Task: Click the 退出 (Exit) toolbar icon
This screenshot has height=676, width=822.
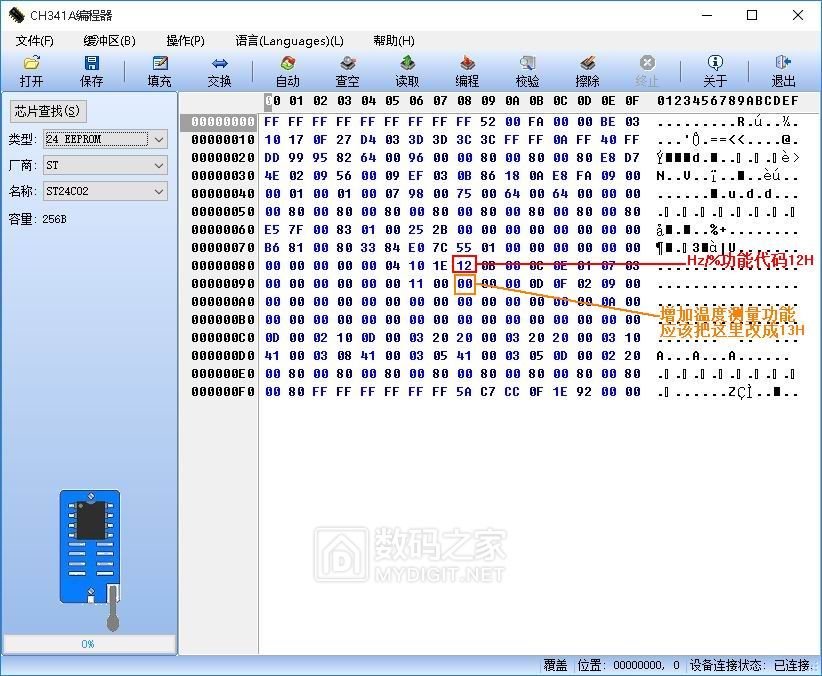Action: tap(783, 71)
